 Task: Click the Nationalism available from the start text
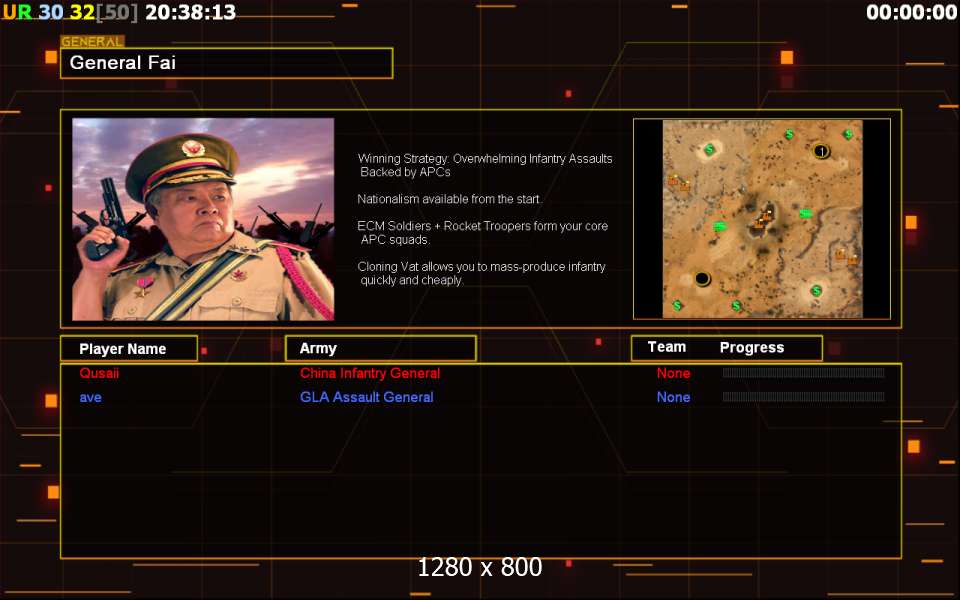tap(449, 199)
